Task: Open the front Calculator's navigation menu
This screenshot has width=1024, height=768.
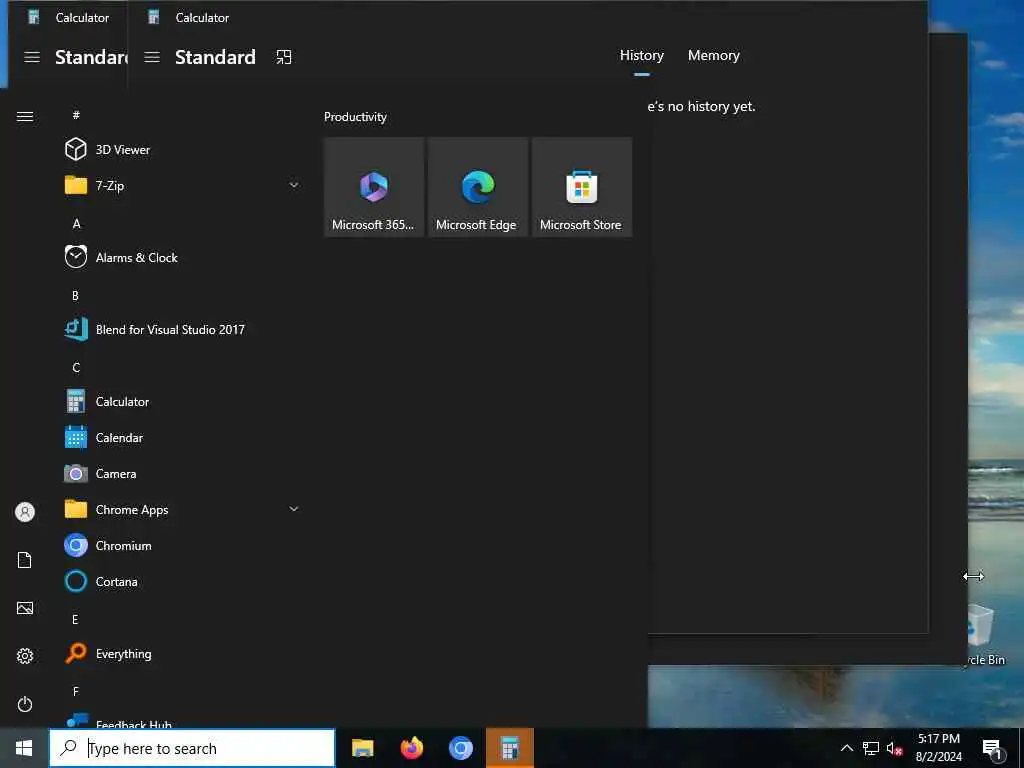Action: tap(152, 57)
